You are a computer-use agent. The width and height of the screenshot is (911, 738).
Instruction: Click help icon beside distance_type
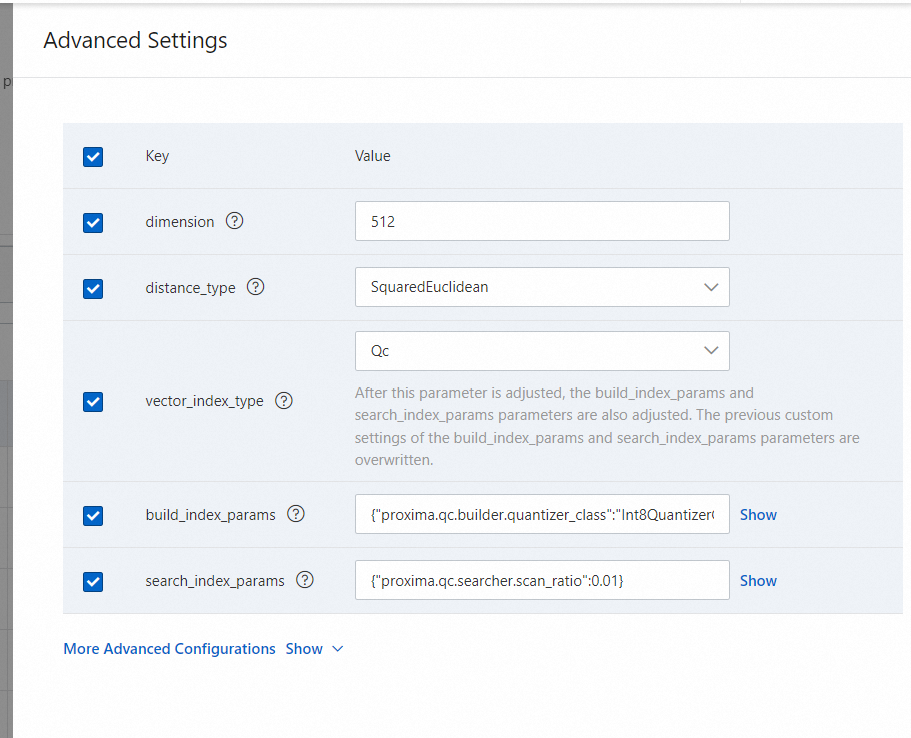pyautogui.click(x=256, y=287)
